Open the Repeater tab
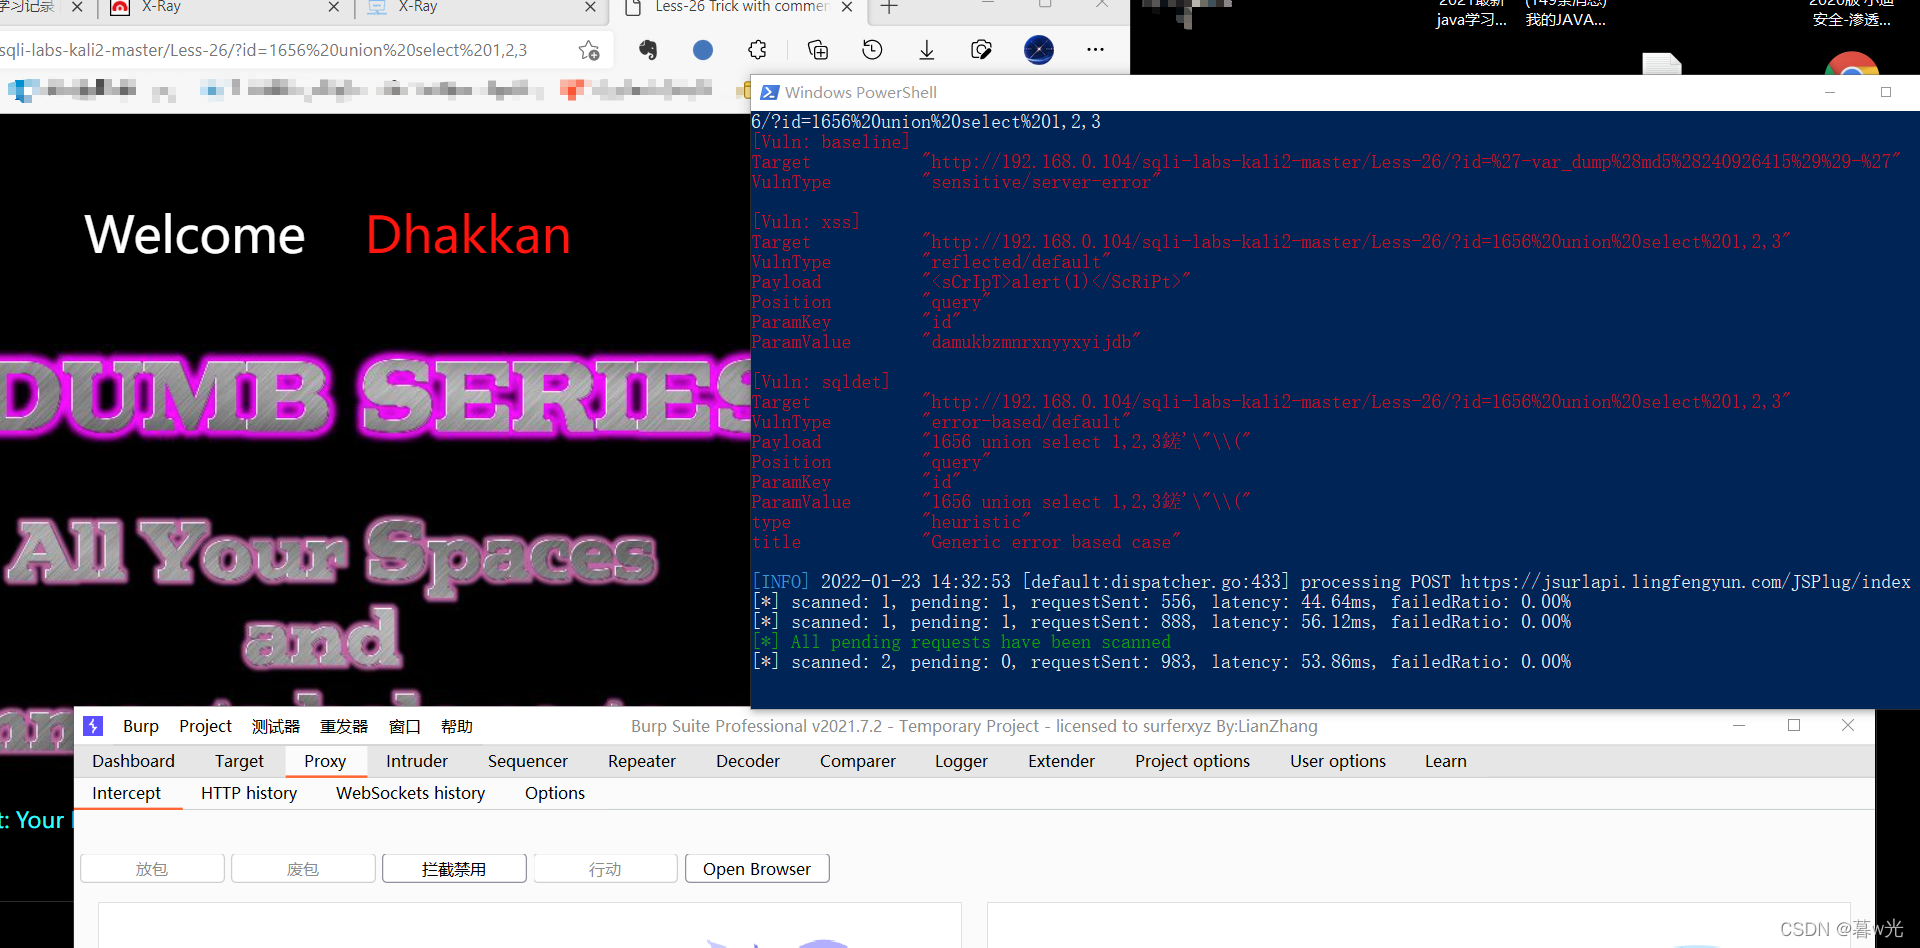Screen dimensions: 1920x948 (642, 761)
